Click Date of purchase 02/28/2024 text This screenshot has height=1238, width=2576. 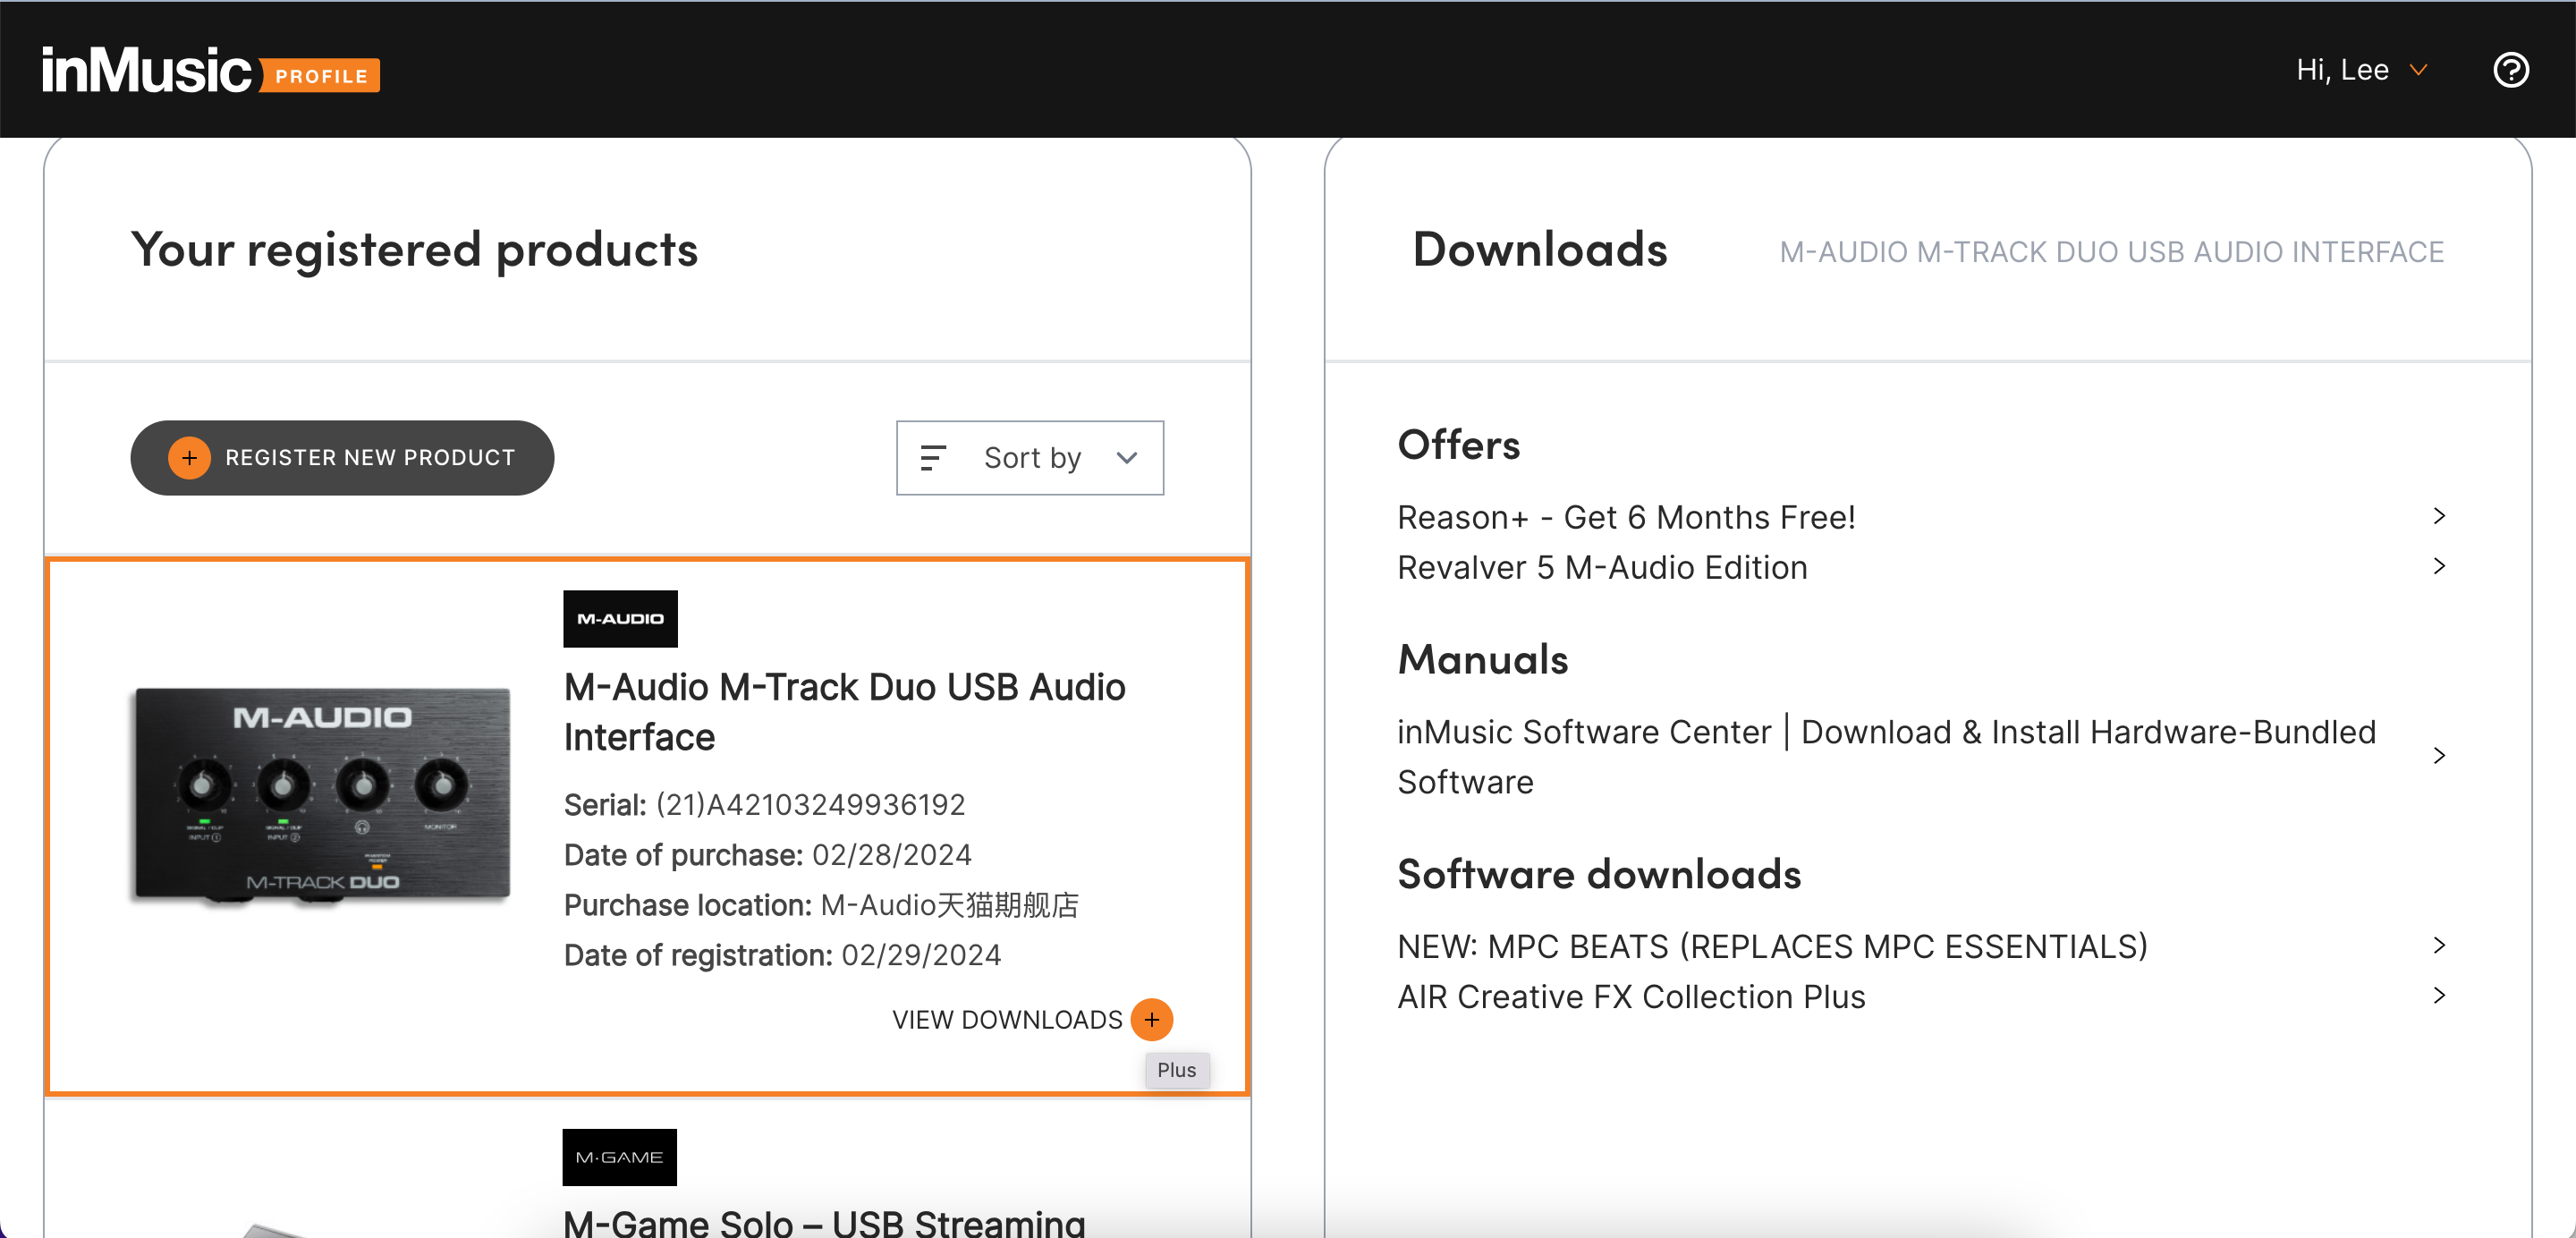767,855
